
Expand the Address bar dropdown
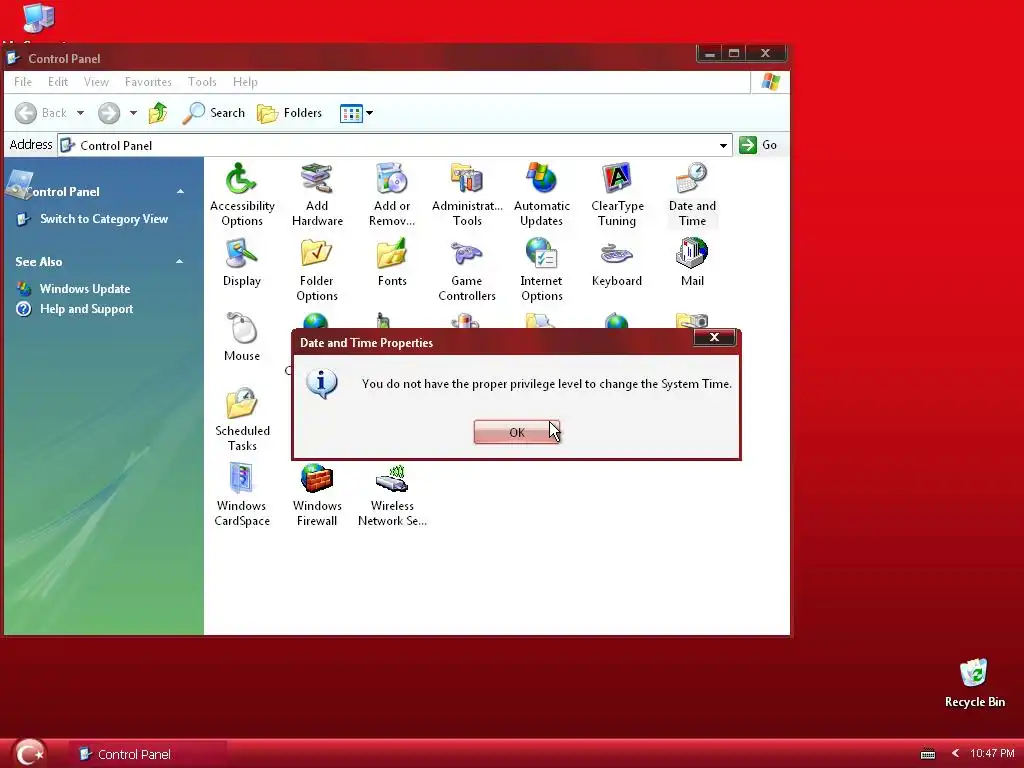723,146
